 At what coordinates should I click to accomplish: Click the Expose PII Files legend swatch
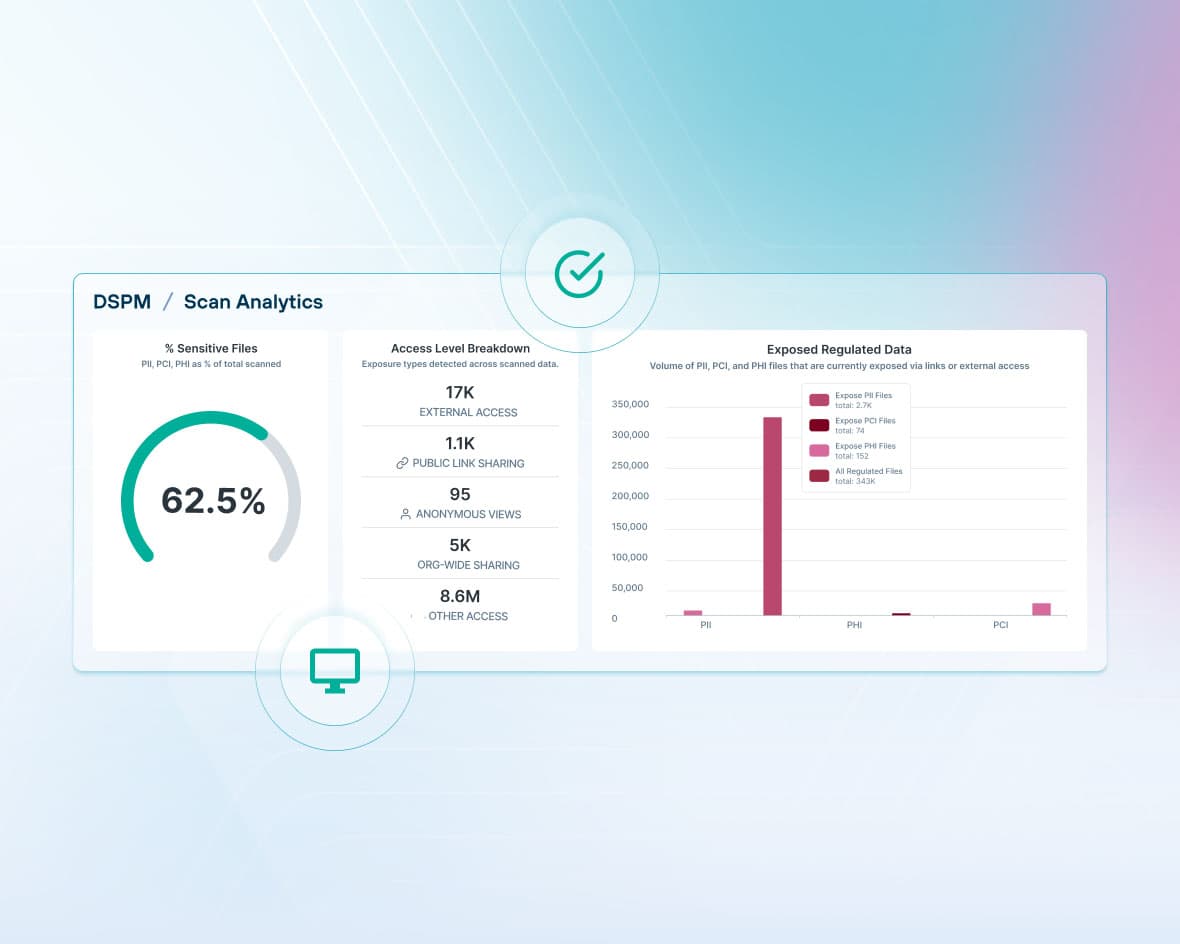819,400
